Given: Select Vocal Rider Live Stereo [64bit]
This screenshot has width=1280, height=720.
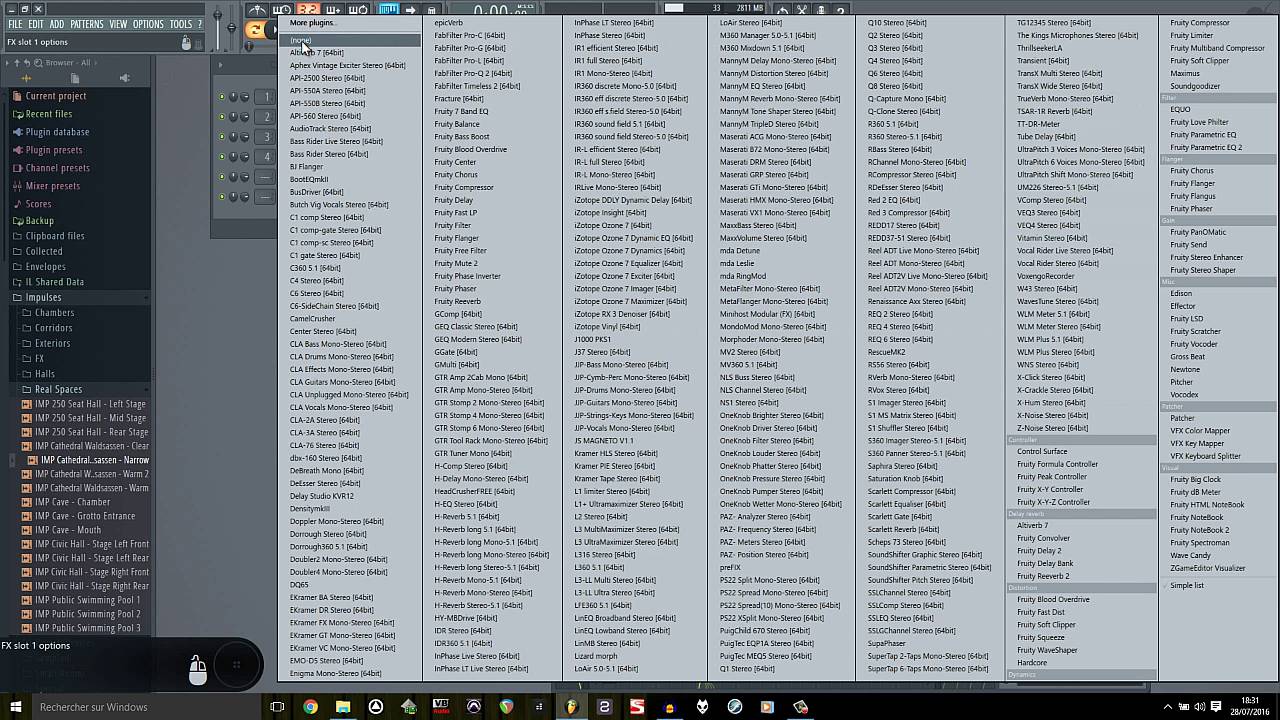Looking at the screenshot, I should click(1064, 250).
